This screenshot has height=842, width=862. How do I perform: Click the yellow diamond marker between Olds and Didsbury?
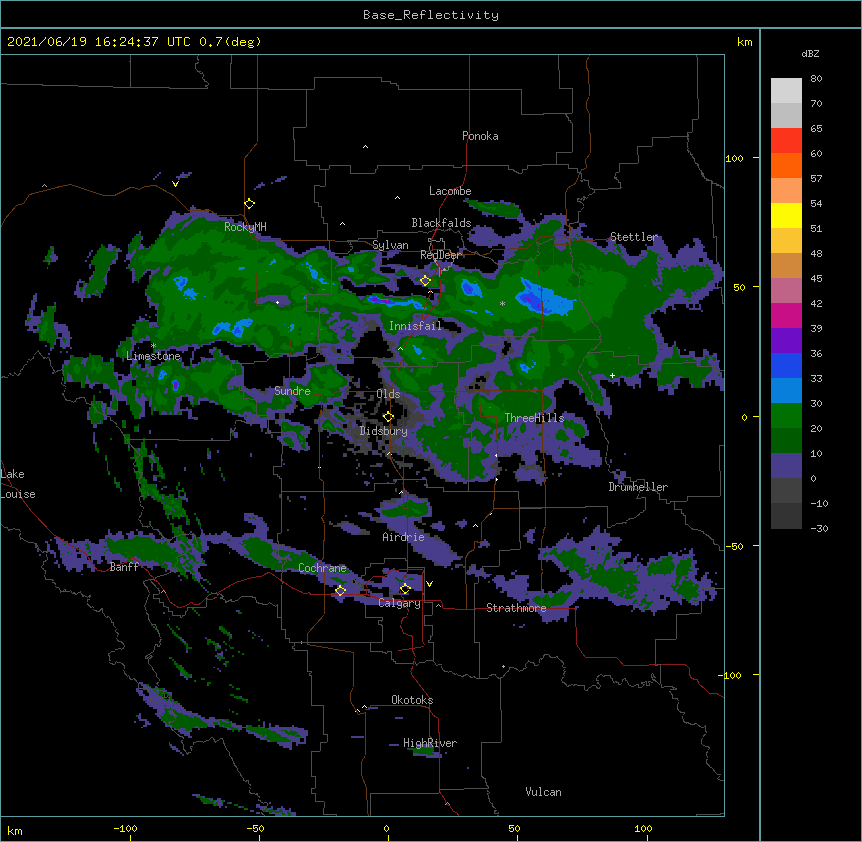(388, 416)
